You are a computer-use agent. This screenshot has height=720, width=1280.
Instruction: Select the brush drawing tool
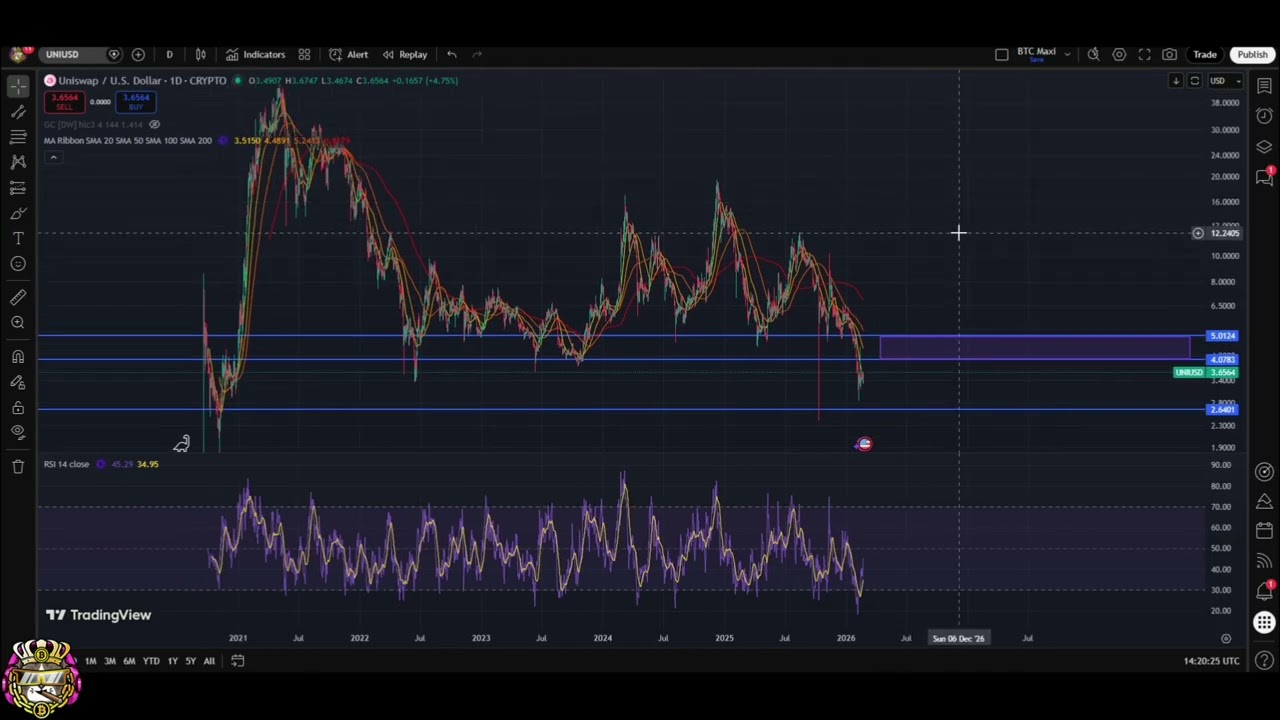tap(18, 213)
